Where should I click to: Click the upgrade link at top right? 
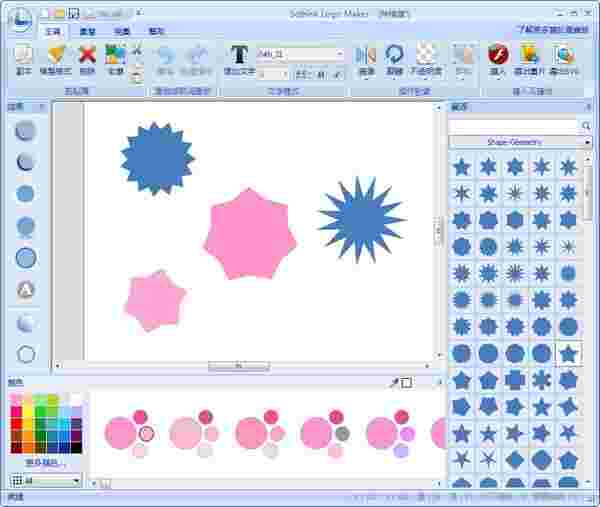tap(553, 29)
